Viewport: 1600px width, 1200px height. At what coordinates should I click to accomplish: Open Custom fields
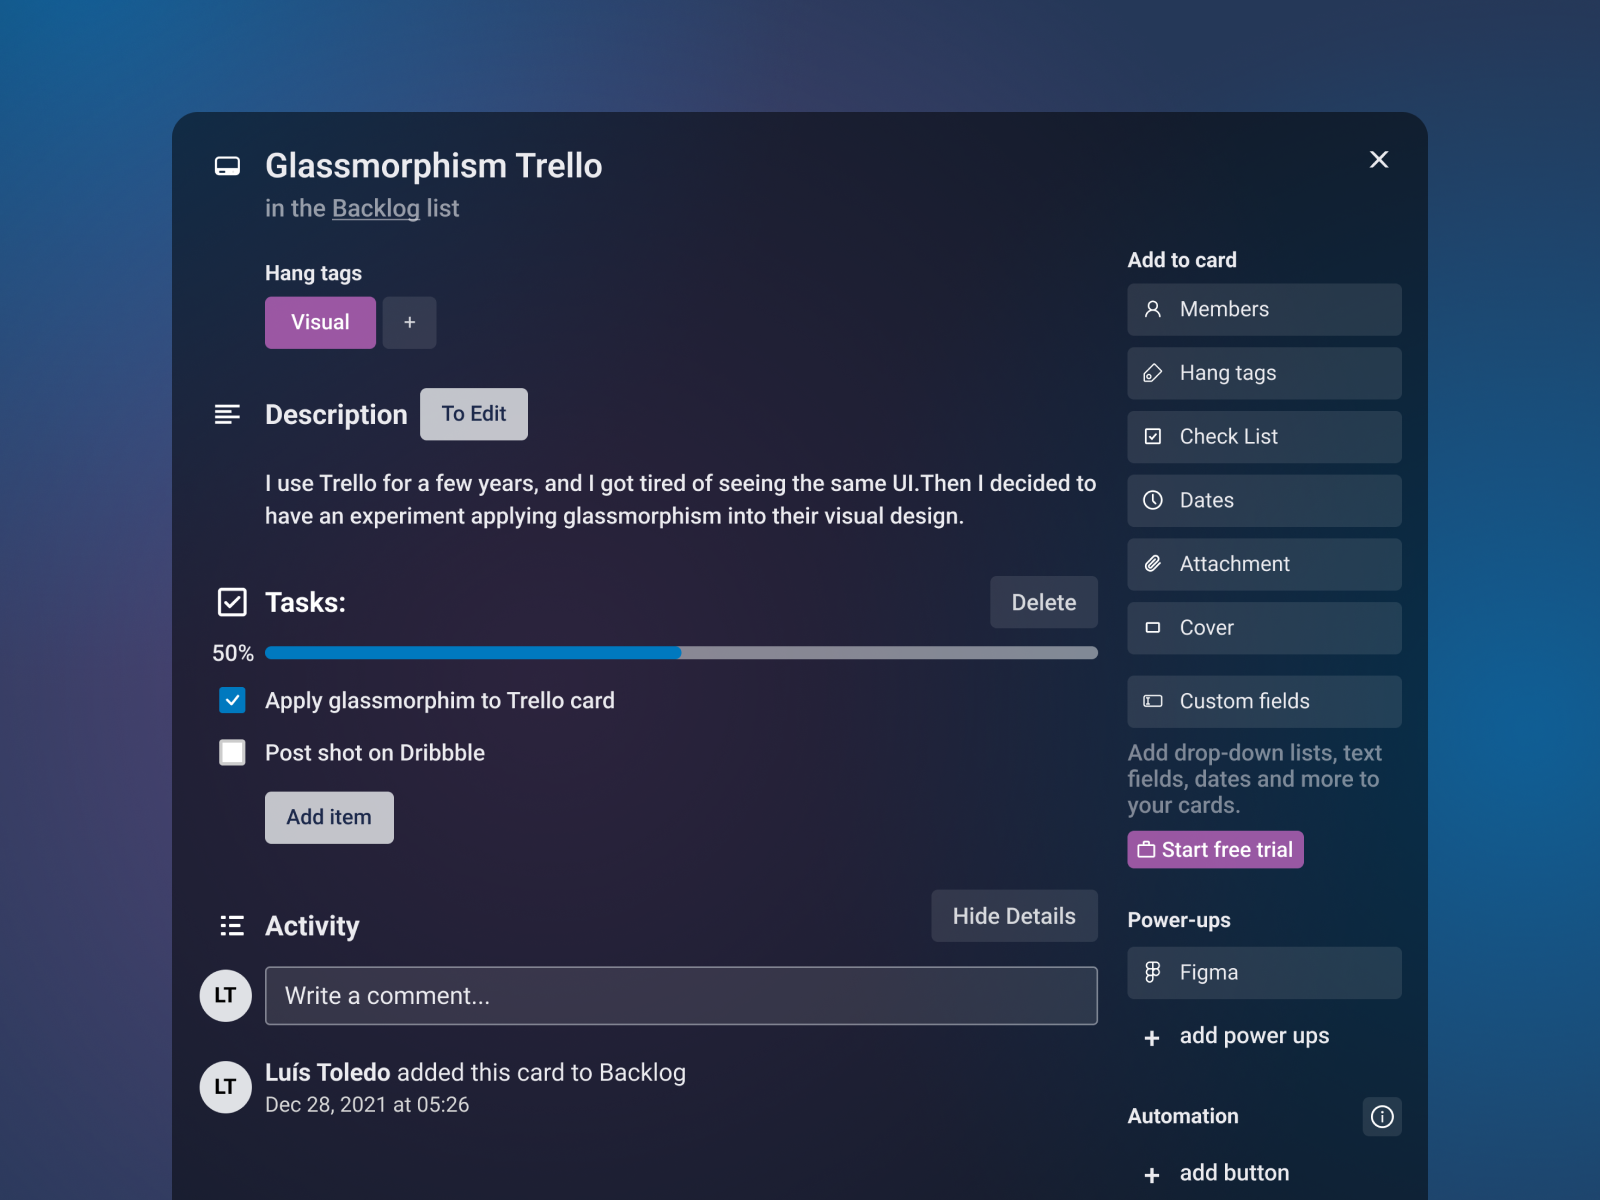[x=1264, y=702]
